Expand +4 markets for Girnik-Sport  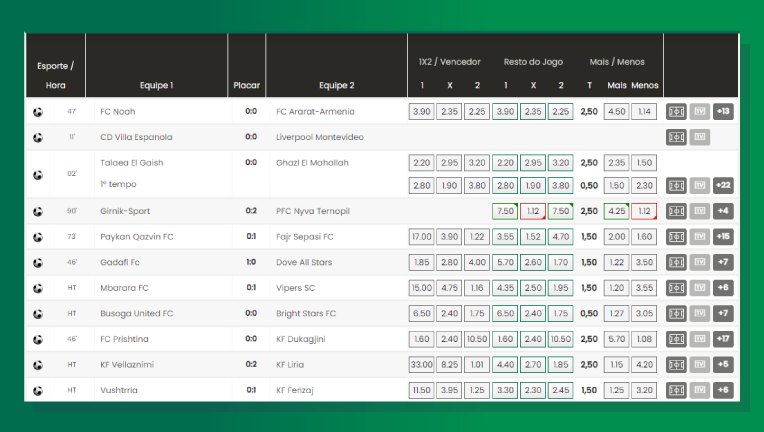click(x=723, y=211)
